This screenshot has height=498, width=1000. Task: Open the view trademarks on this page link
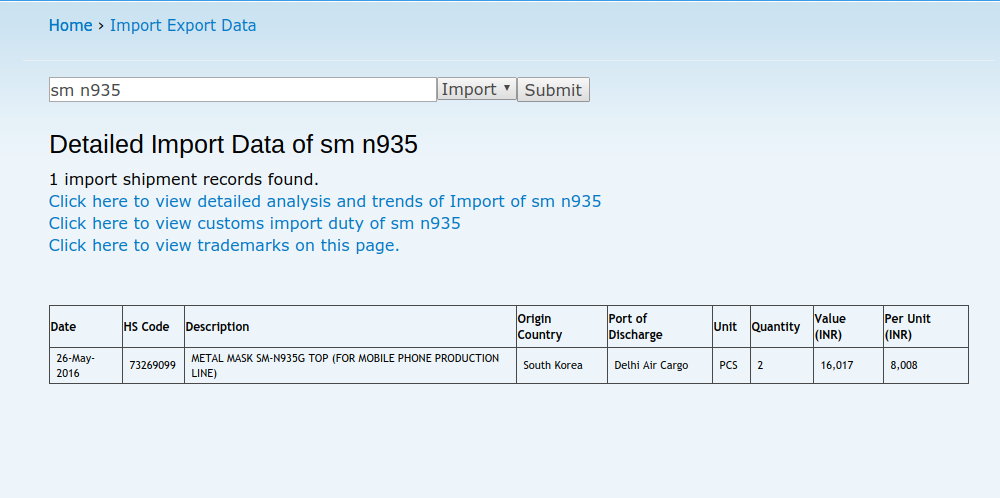224,246
